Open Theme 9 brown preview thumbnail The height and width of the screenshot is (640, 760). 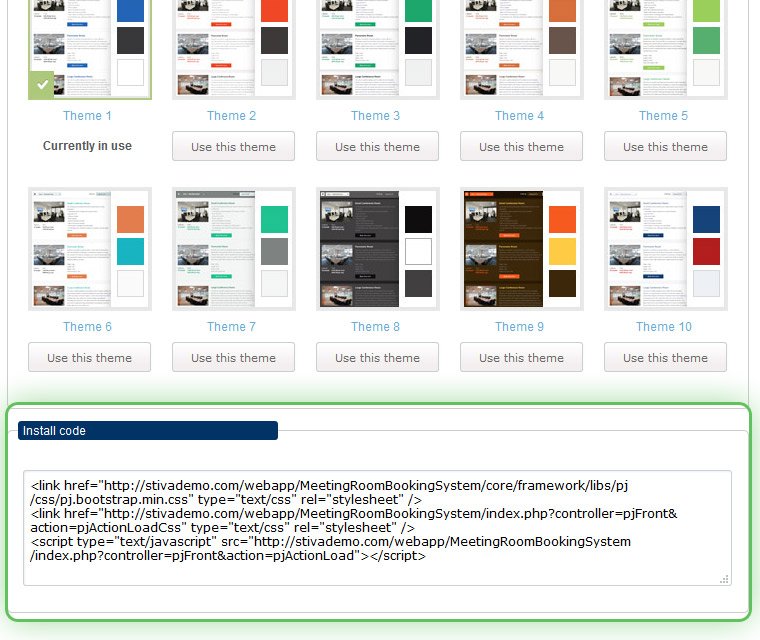point(522,249)
